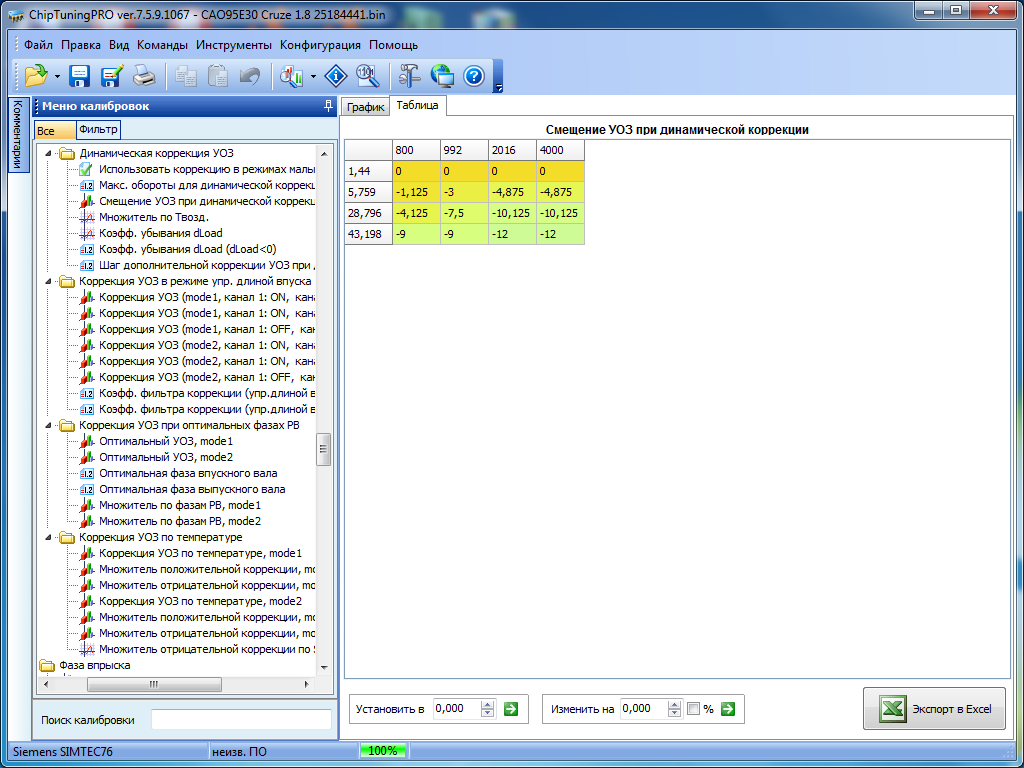This screenshot has width=1024, height=768.
Task: Open the 'Инструменты' menu
Action: click(234, 45)
